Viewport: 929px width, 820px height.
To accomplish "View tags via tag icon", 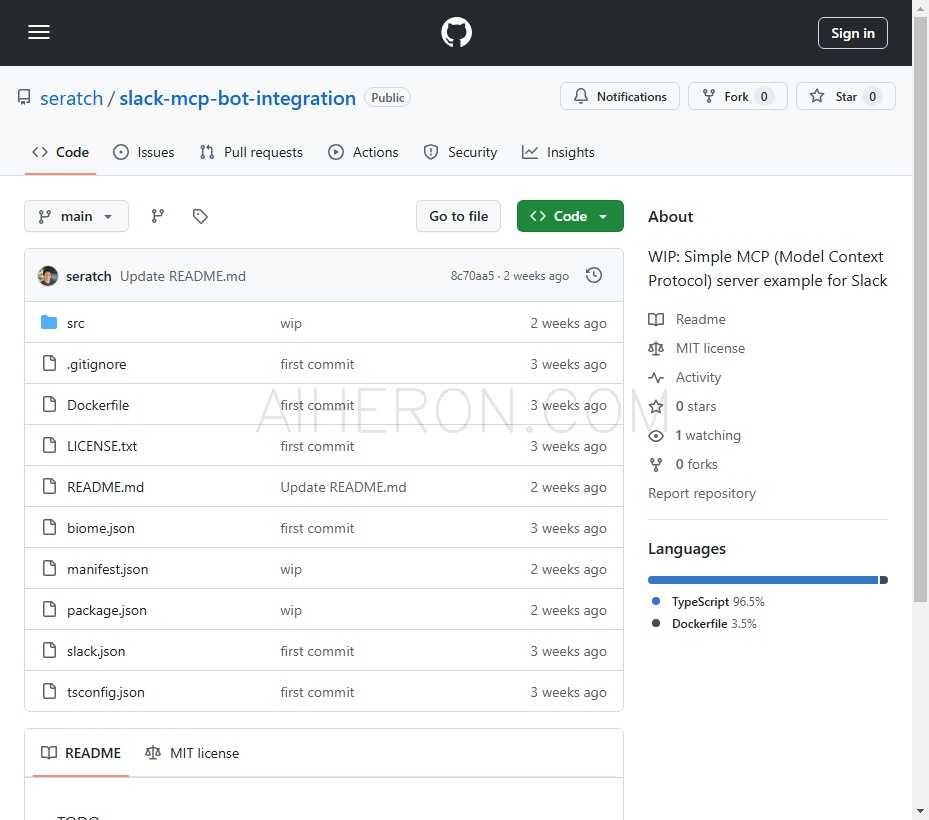I will (200, 216).
